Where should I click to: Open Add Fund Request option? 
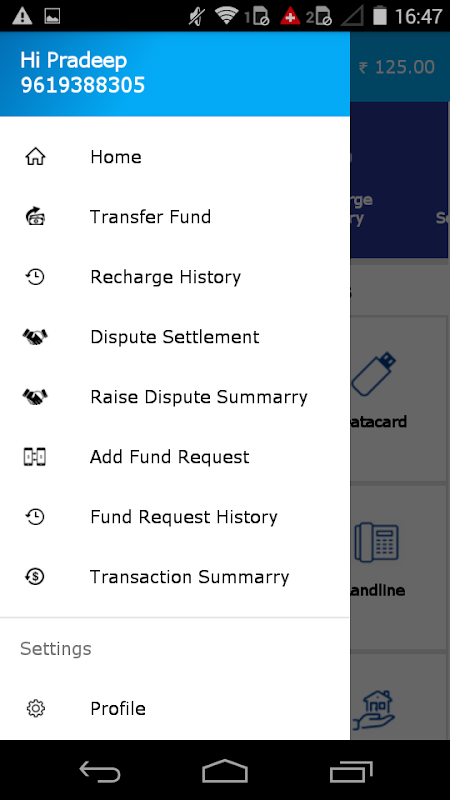coord(175,457)
